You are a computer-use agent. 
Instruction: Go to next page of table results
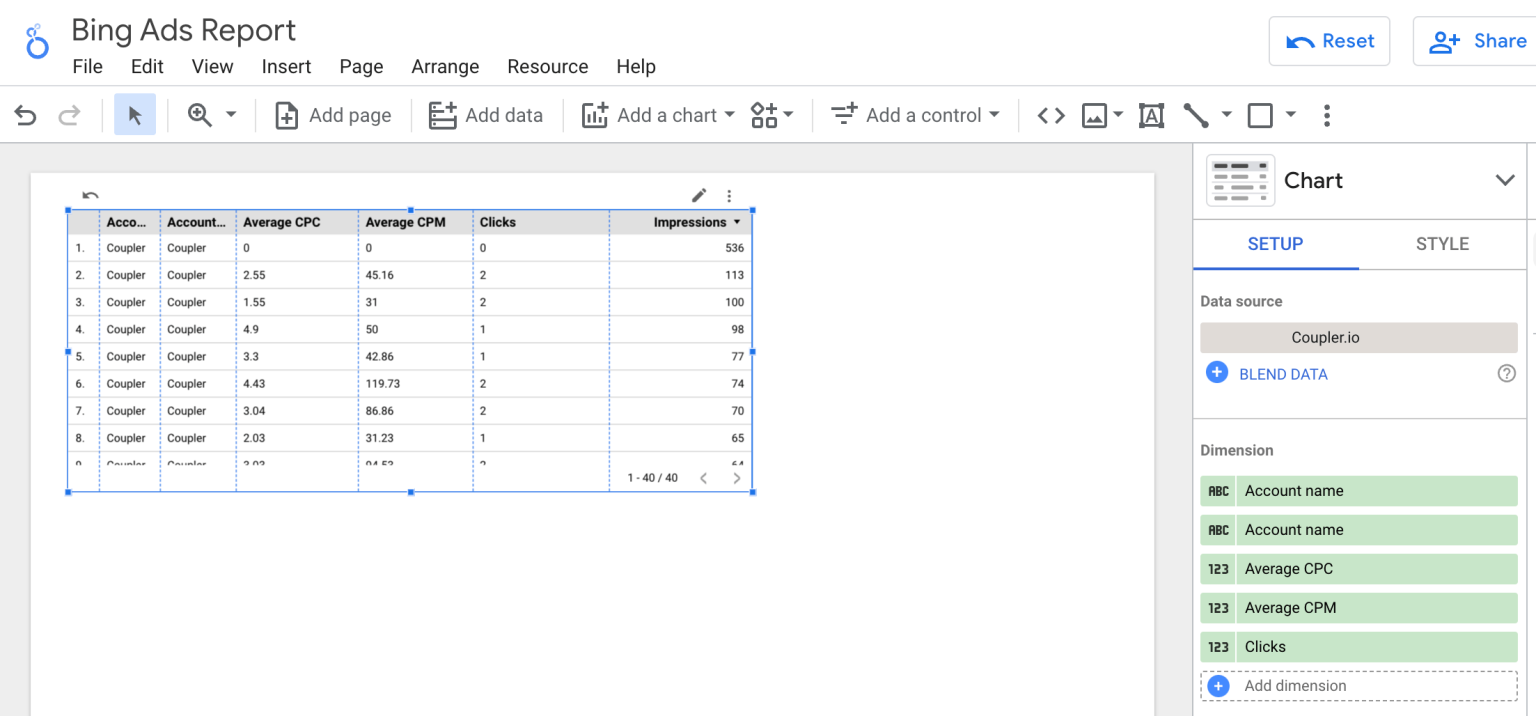point(737,477)
